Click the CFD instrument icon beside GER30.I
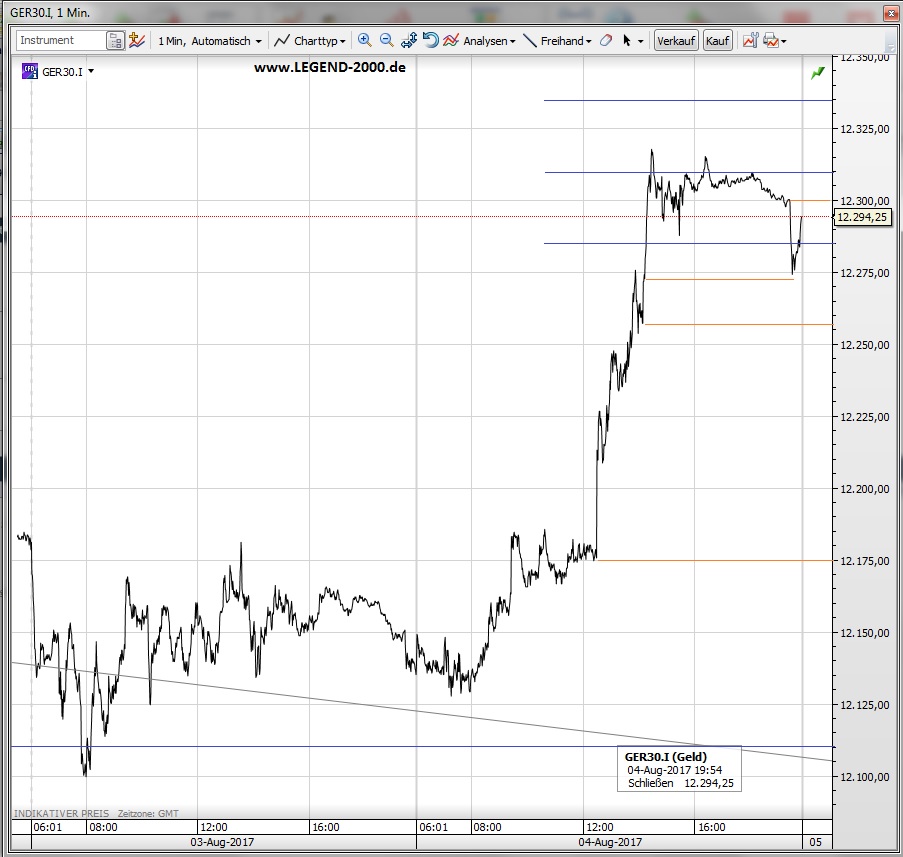Viewport: 903px width, 857px height. coord(29,71)
